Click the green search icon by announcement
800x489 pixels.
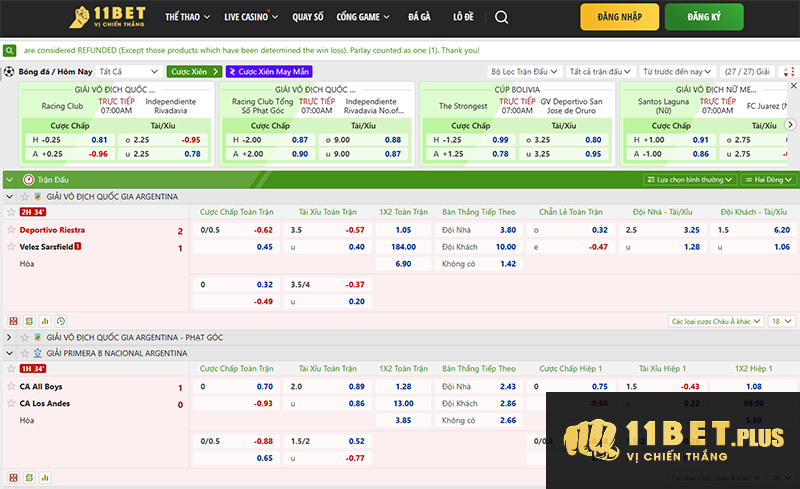[9, 50]
